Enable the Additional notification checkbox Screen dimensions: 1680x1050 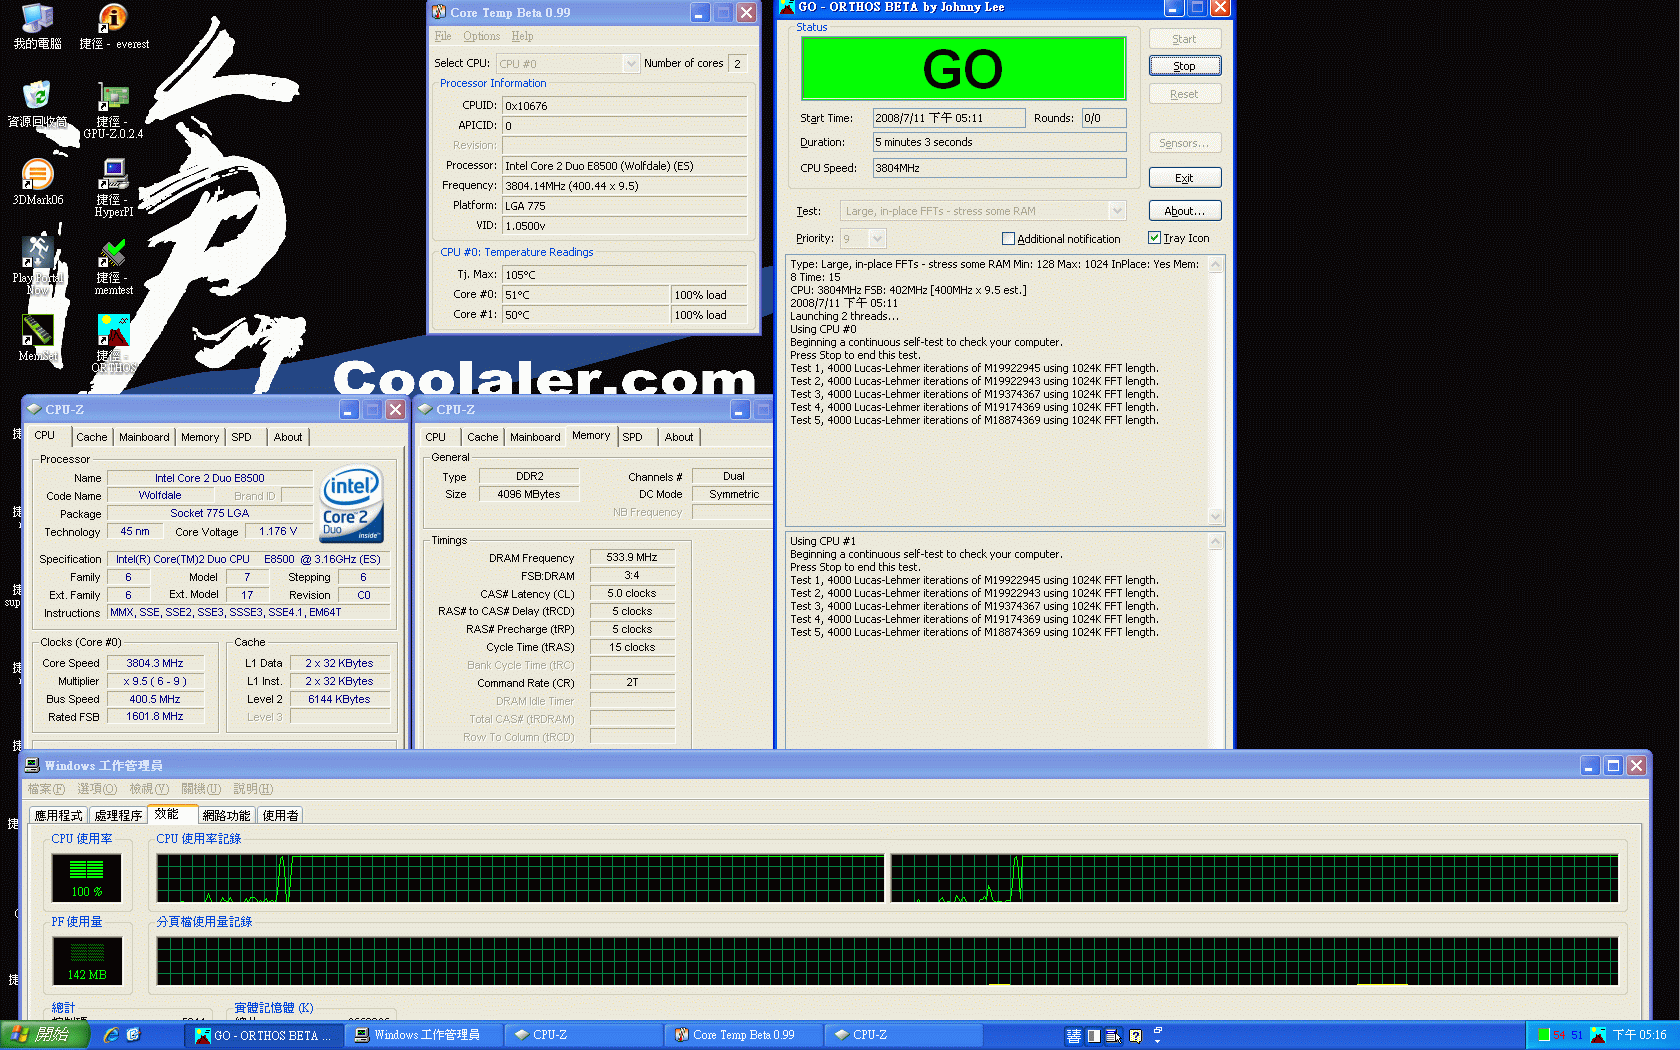[x=1008, y=239]
